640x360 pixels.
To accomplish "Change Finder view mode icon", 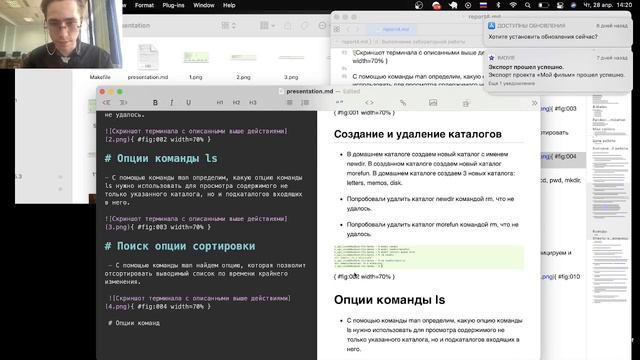I will (x=228, y=26).
